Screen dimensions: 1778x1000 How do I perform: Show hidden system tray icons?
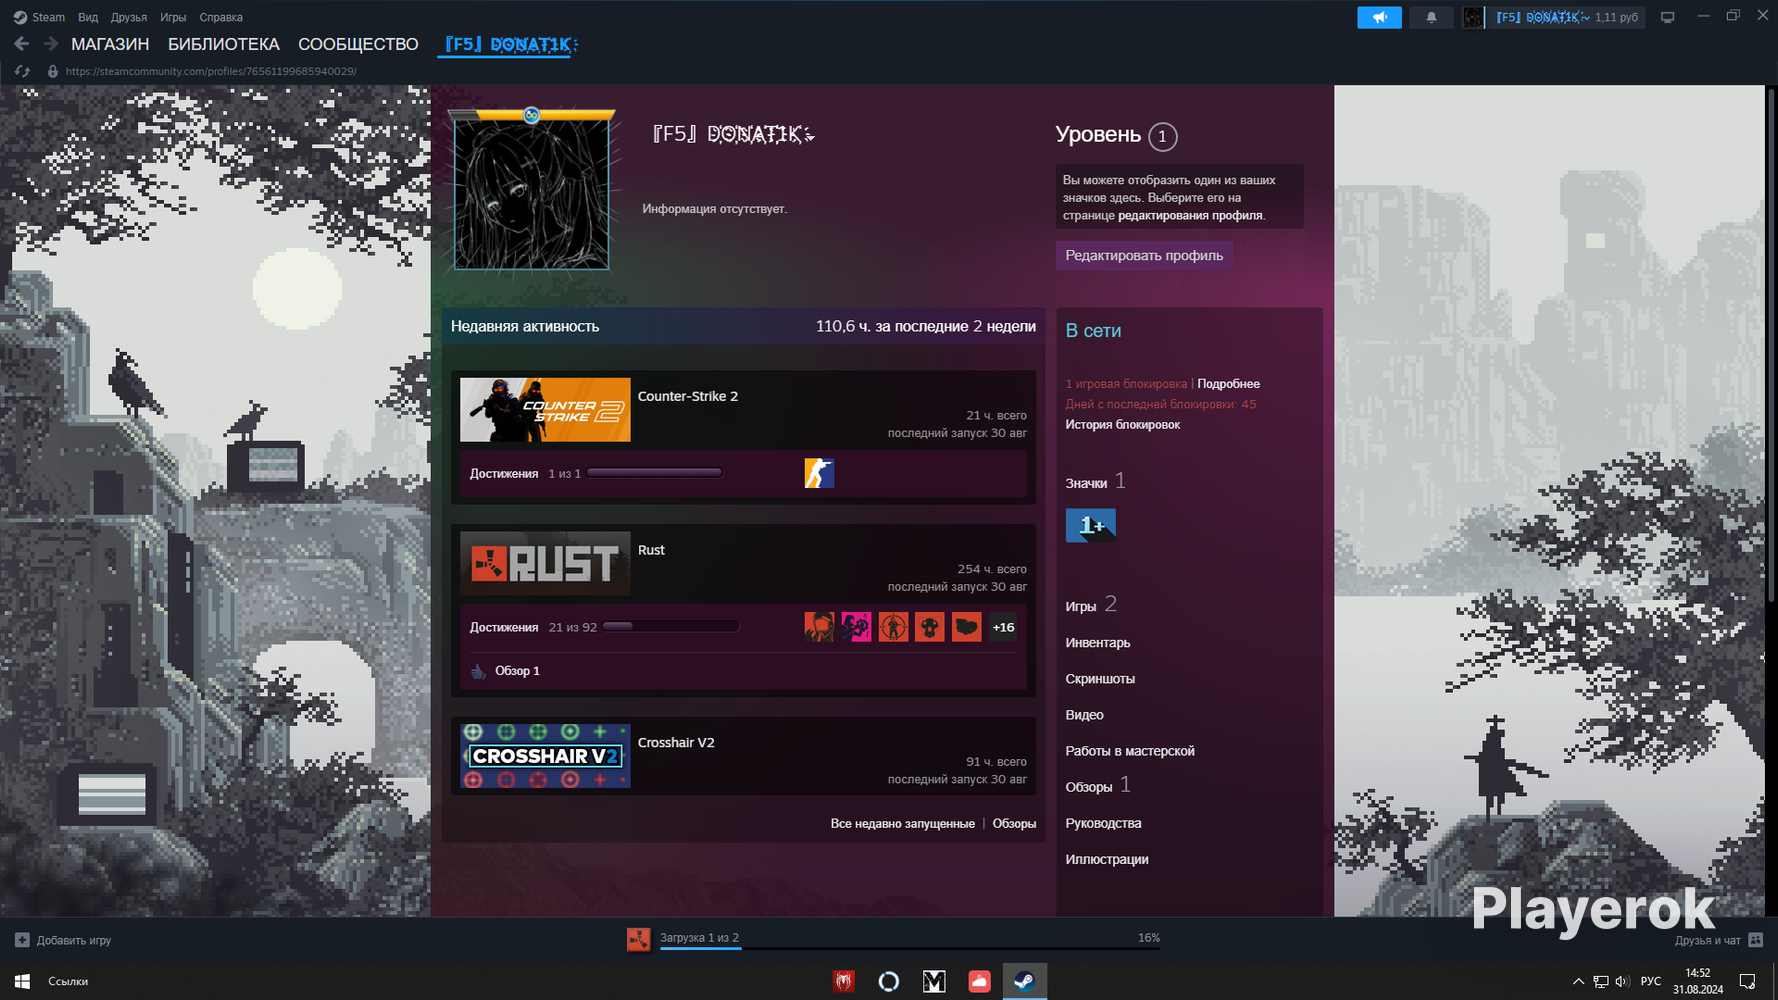[x=1578, y=981]
